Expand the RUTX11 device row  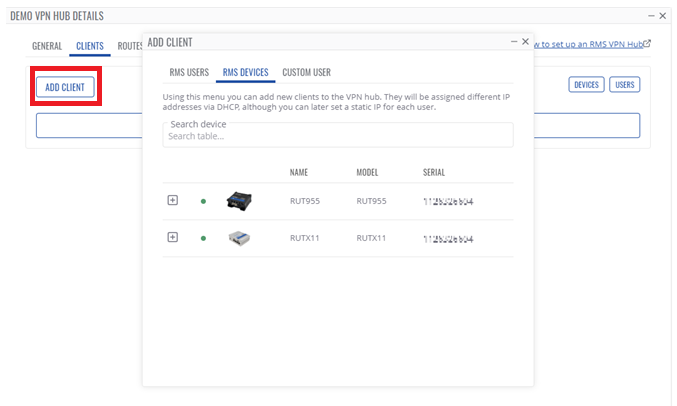coord(172,237)
